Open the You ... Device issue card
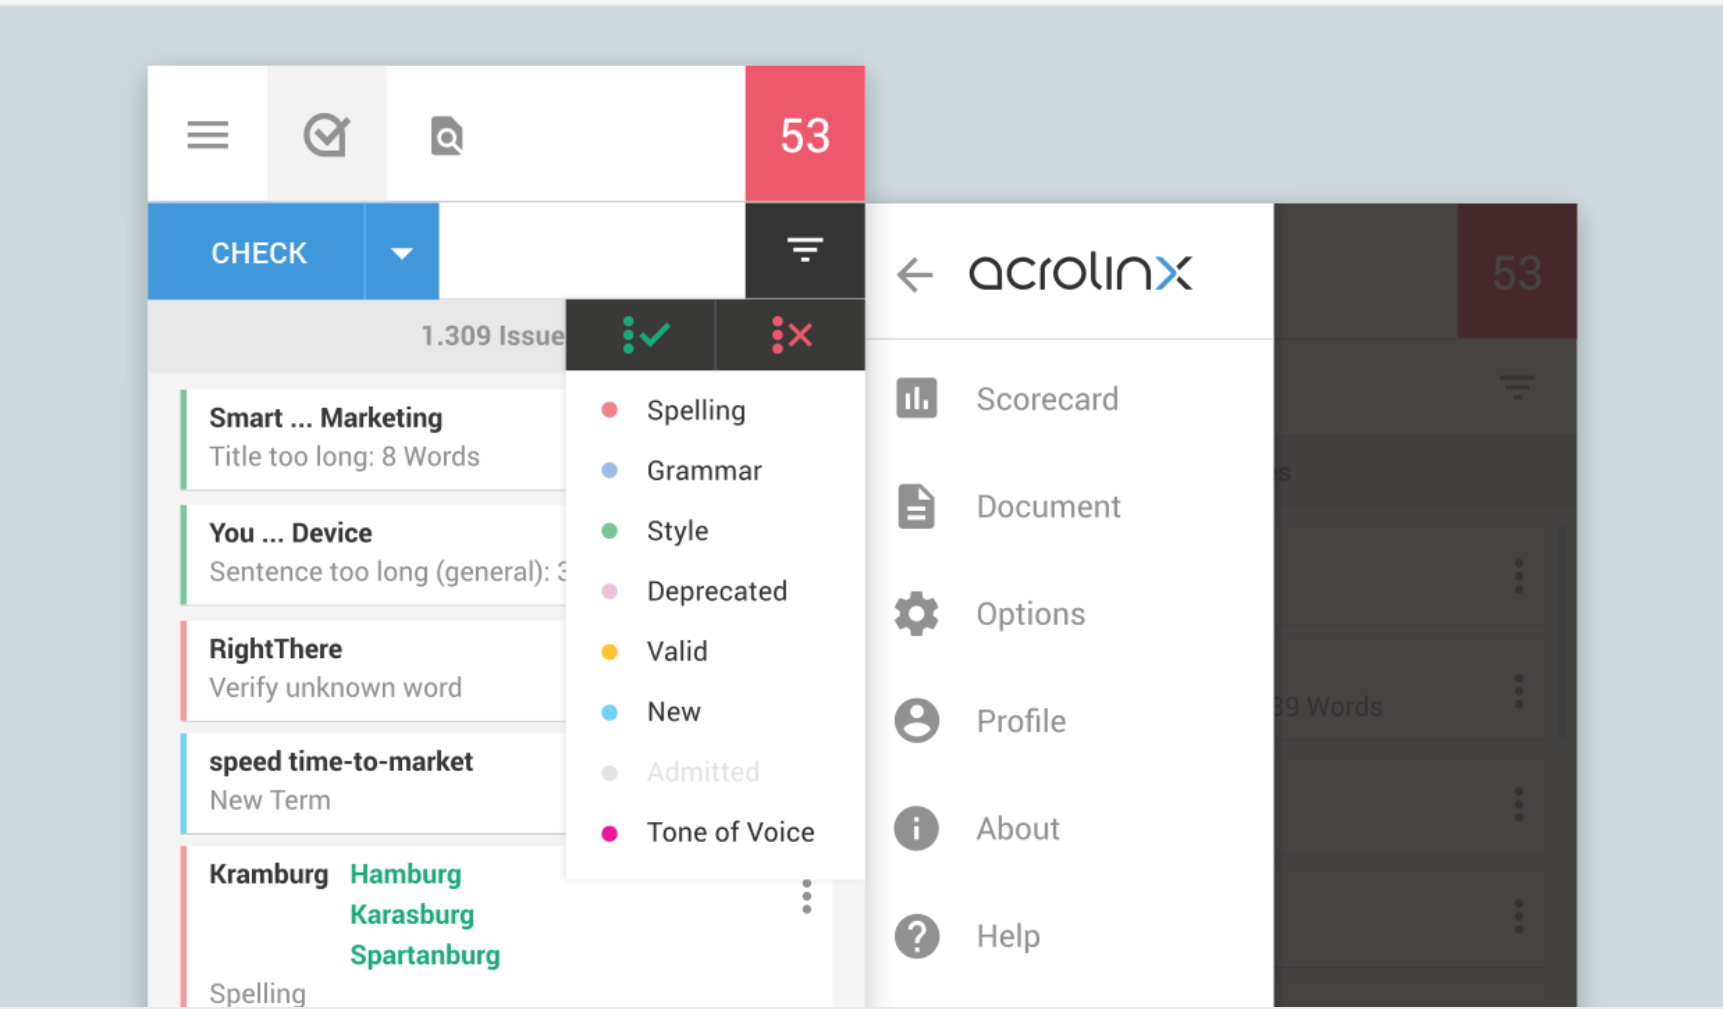This screenshot has width=1723, height=1009. click(x=374, y=554)
